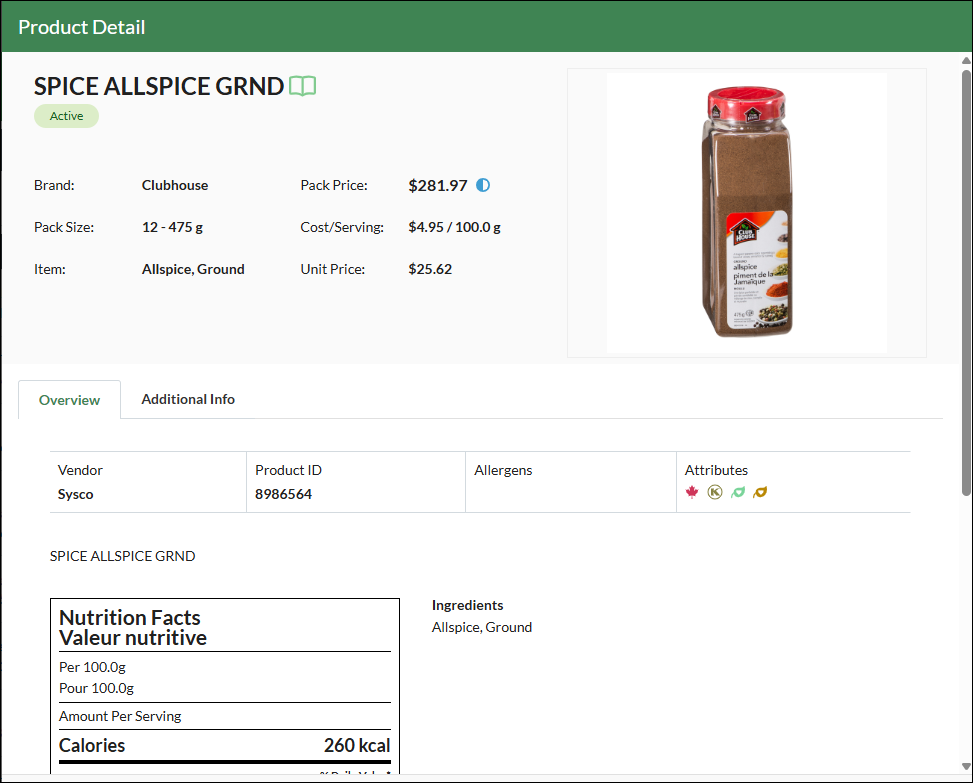The image size is (973, 783).
Task: Click the vendor name Sysco
Action: [x=76, y=494]
